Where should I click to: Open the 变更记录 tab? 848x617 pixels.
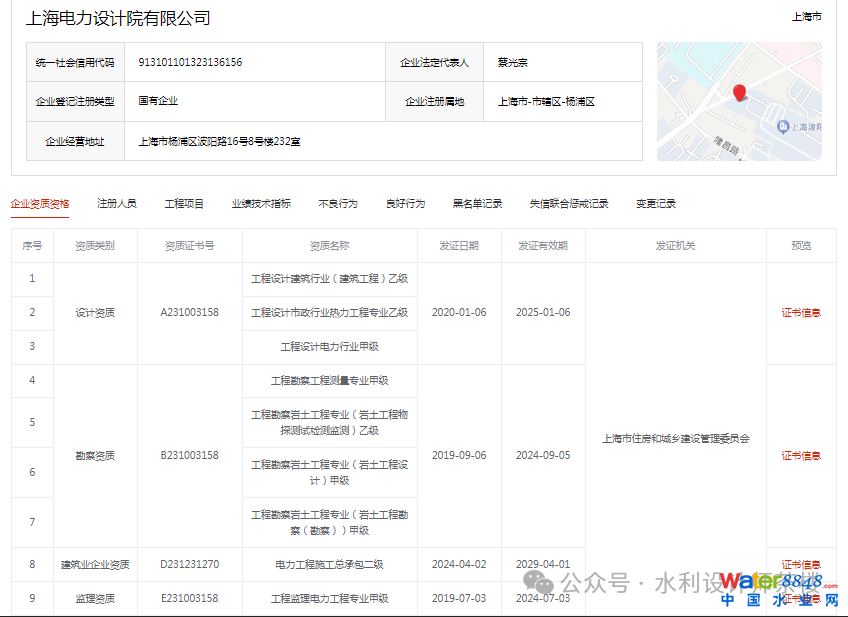(655, 204)
